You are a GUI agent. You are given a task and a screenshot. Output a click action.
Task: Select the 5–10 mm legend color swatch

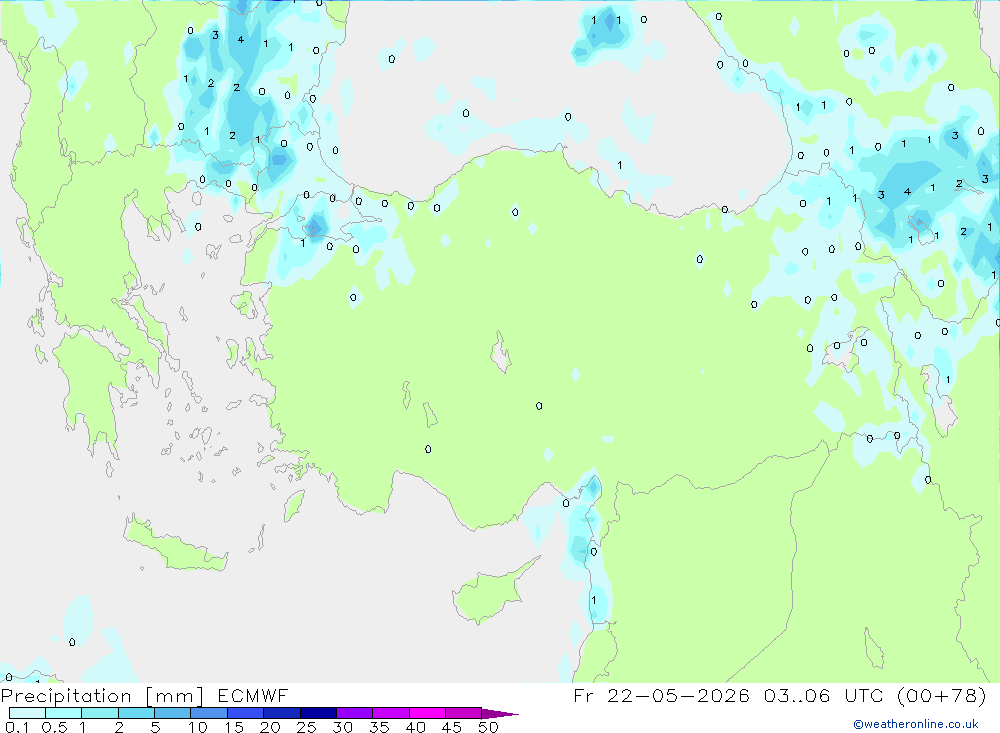pos(173,713)
